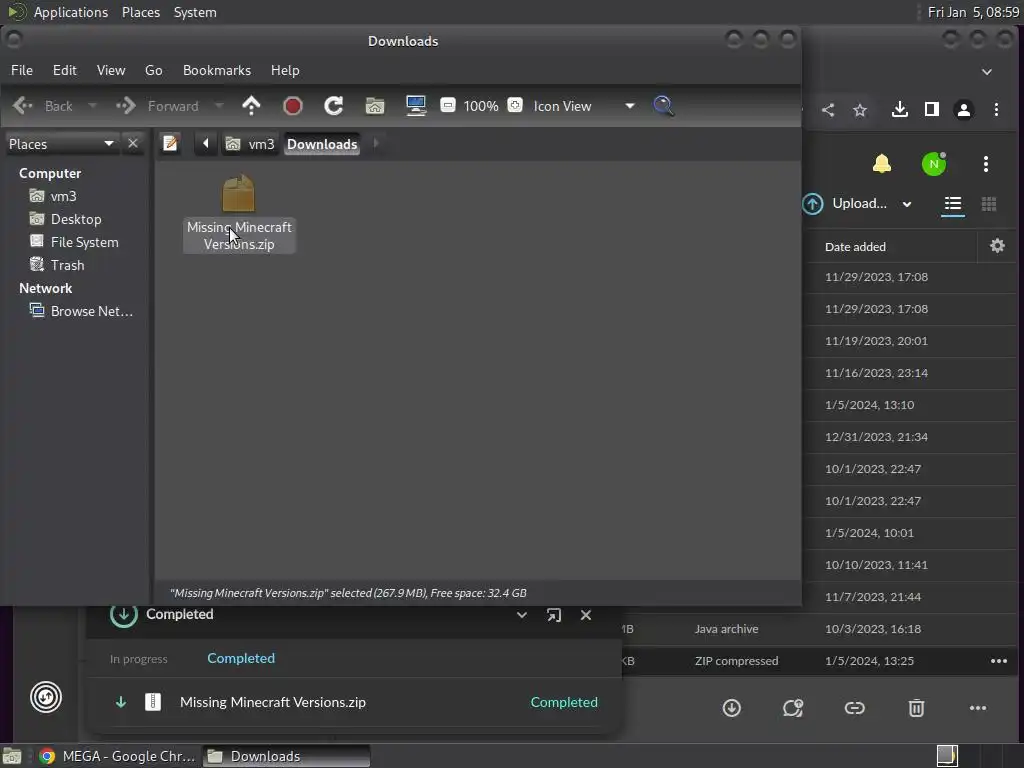Image resolution: width=1024 pixels, height=768 pixels.
Task: Close the Places sidebar
Action: 133,143
